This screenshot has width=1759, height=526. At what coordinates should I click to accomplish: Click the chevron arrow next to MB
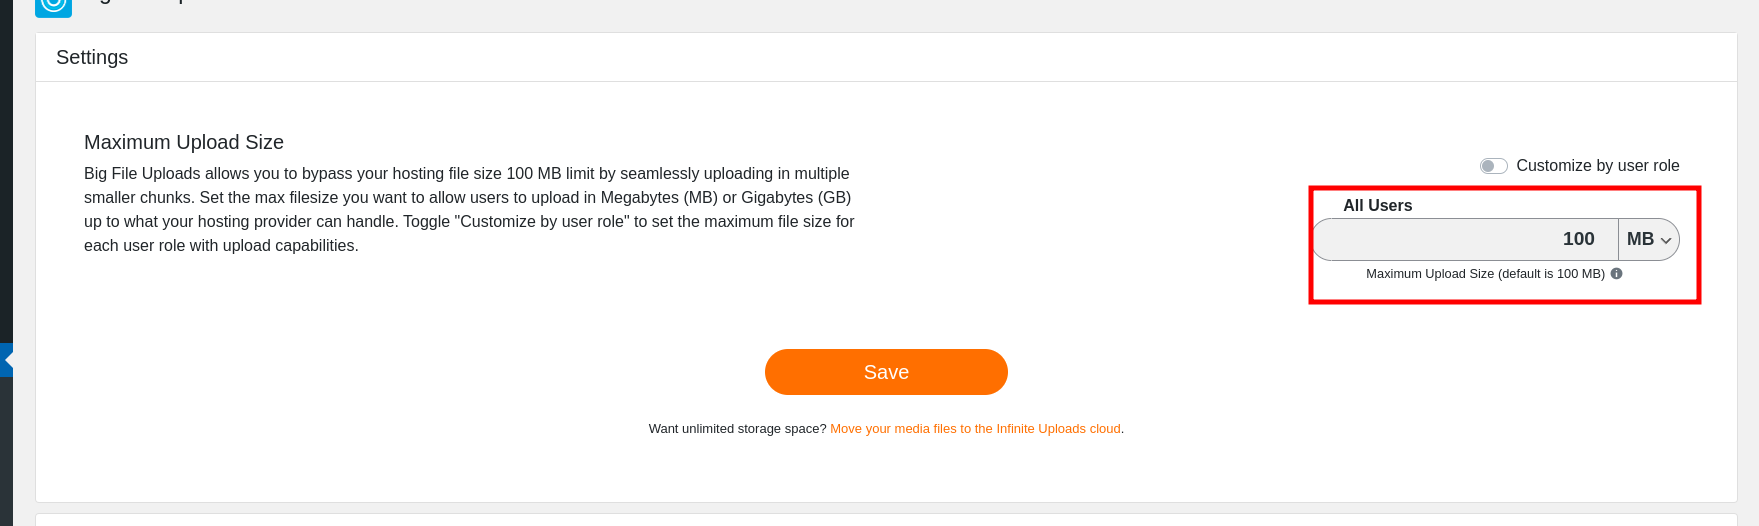pos(1666,240)
